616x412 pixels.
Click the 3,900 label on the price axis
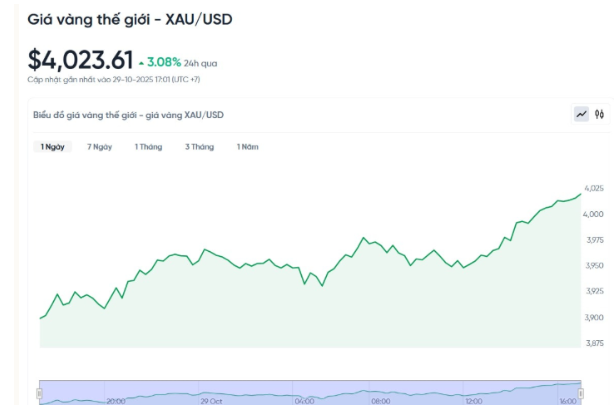(594, 317)
